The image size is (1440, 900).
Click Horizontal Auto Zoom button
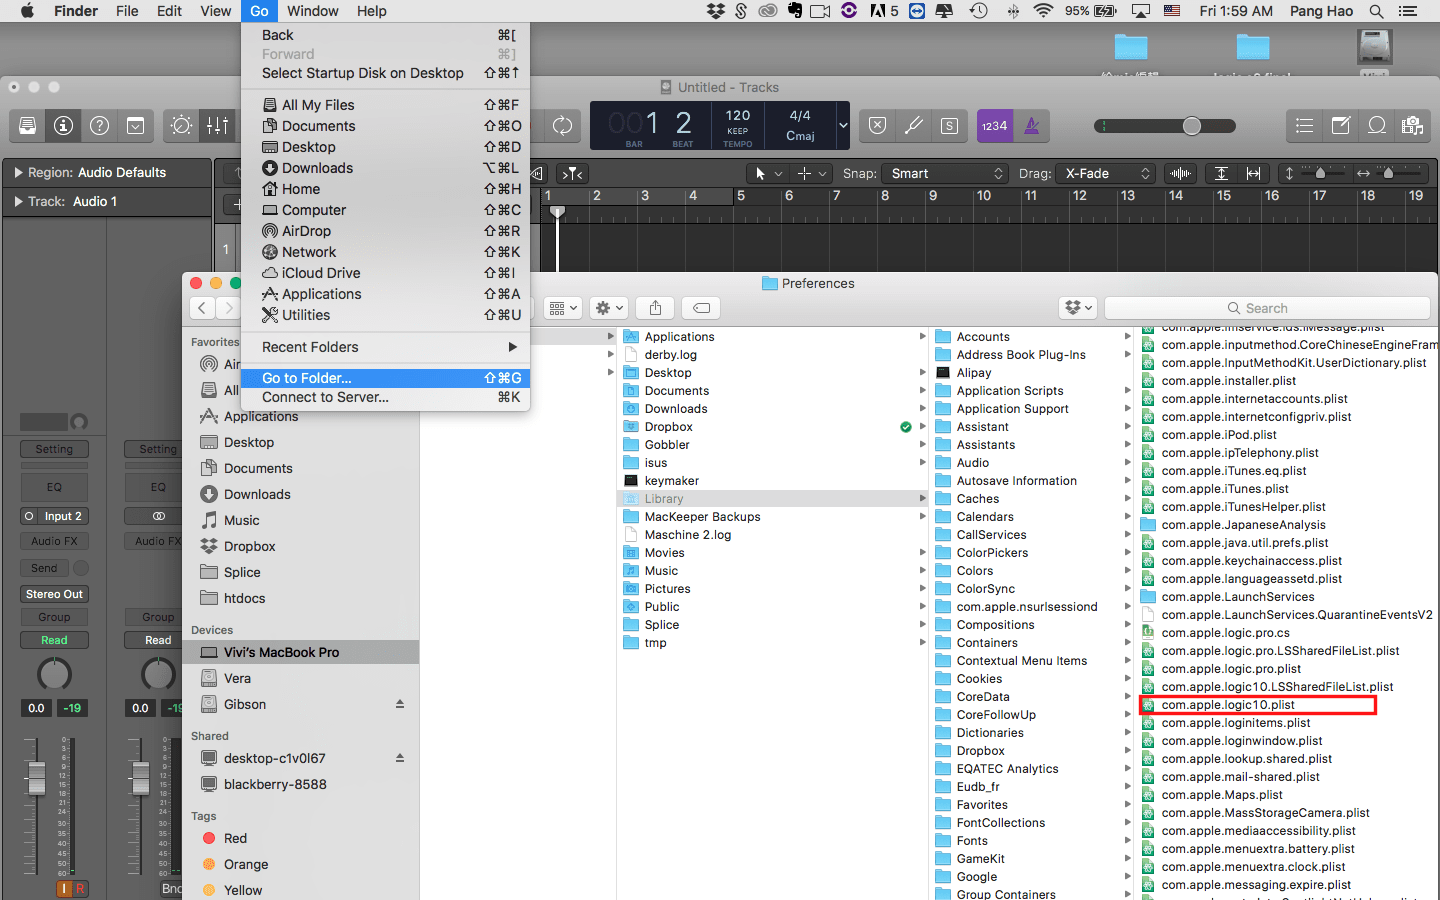[1253, 173]
